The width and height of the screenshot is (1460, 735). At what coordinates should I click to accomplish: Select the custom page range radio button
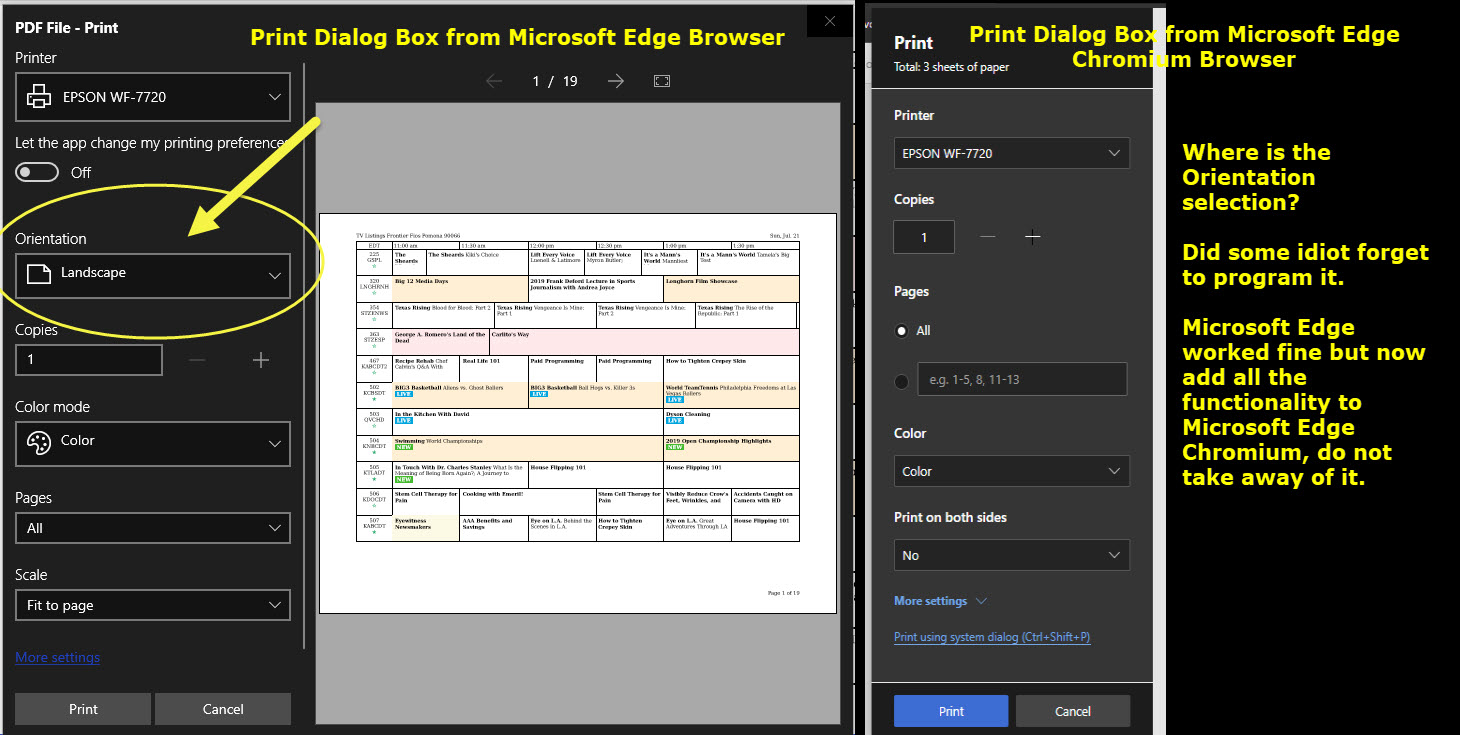[x=901, y=380]
